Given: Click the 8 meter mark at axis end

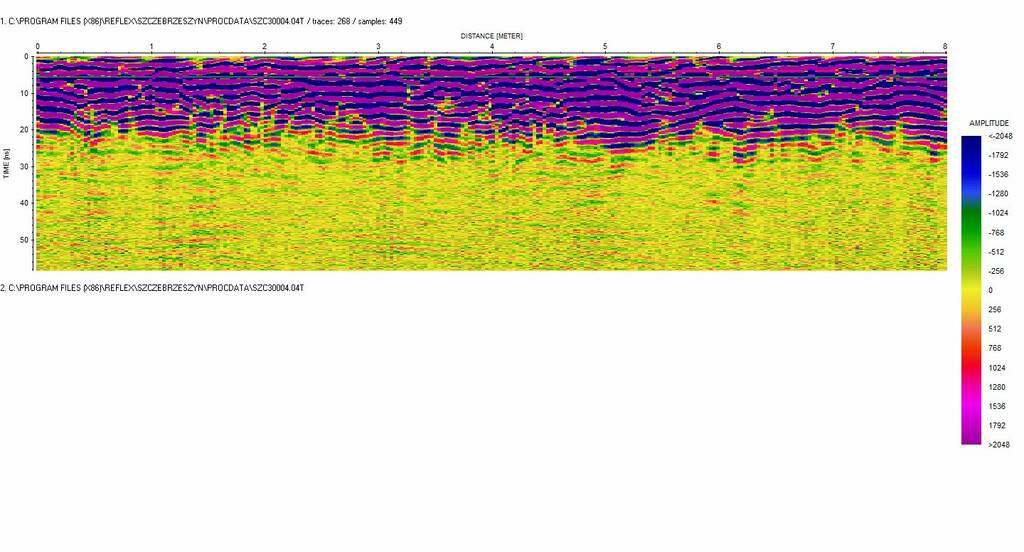Looking at the screenshot, I should (x=944, y=47).
